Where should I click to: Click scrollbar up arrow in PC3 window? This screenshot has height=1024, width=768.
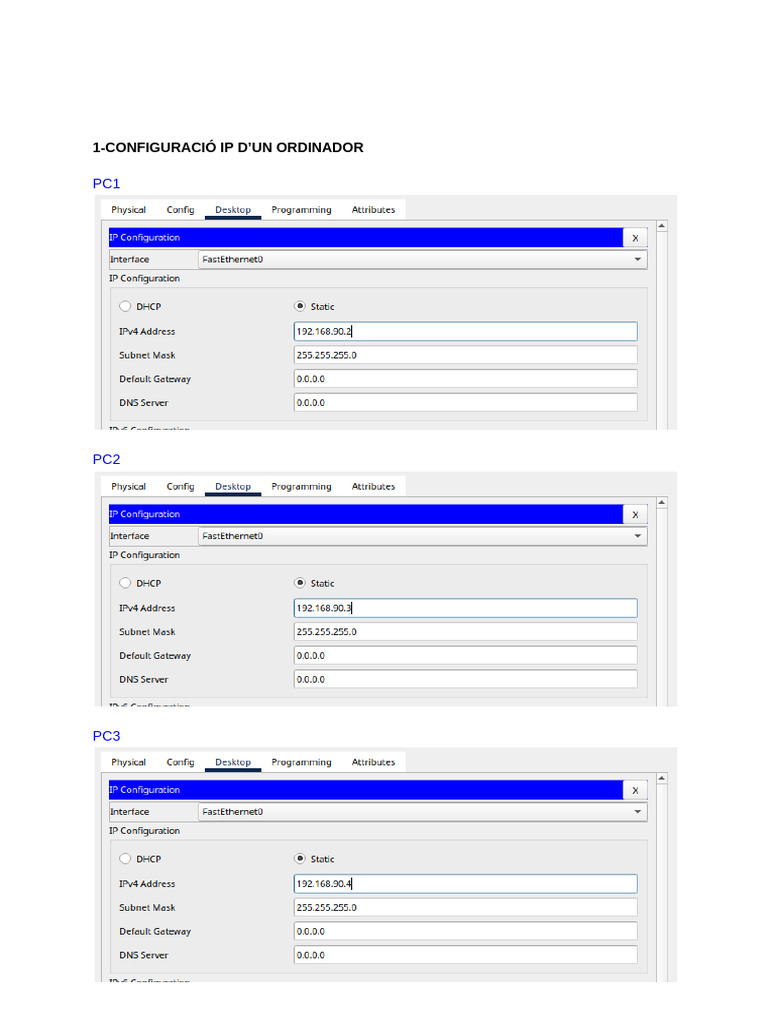662,778
